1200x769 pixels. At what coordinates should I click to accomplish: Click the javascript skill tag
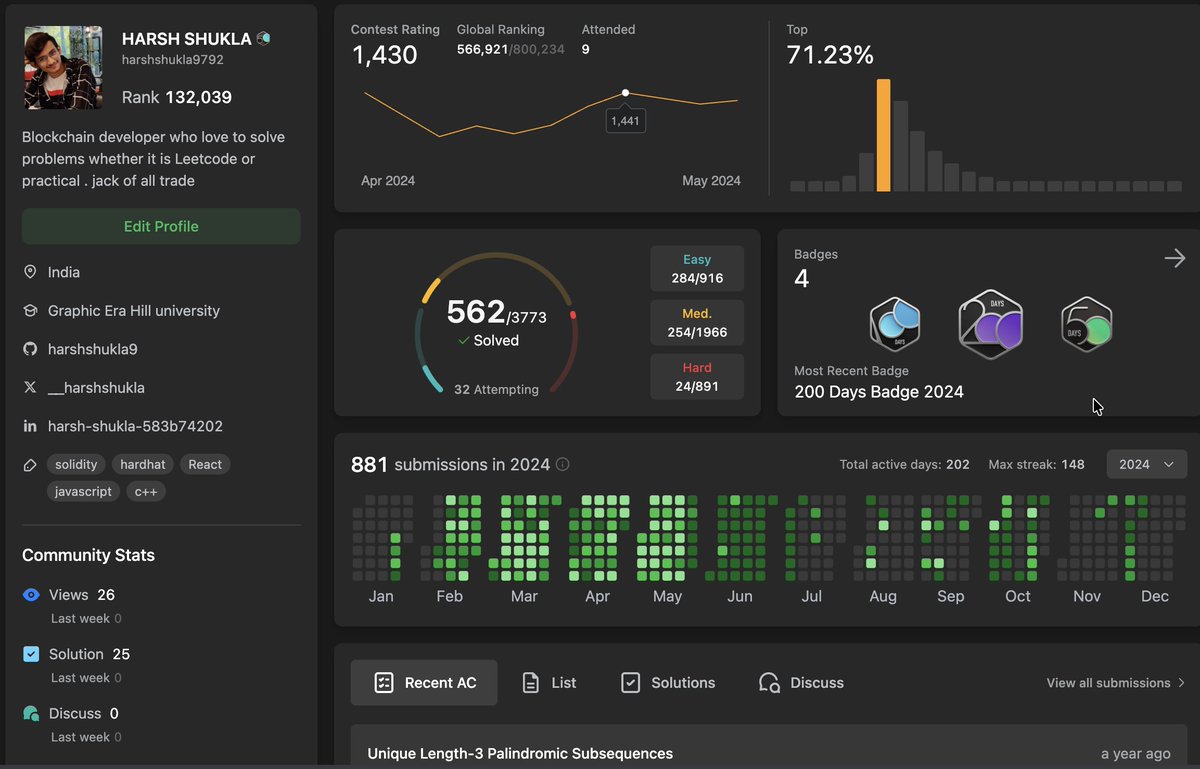coord(83,491)
